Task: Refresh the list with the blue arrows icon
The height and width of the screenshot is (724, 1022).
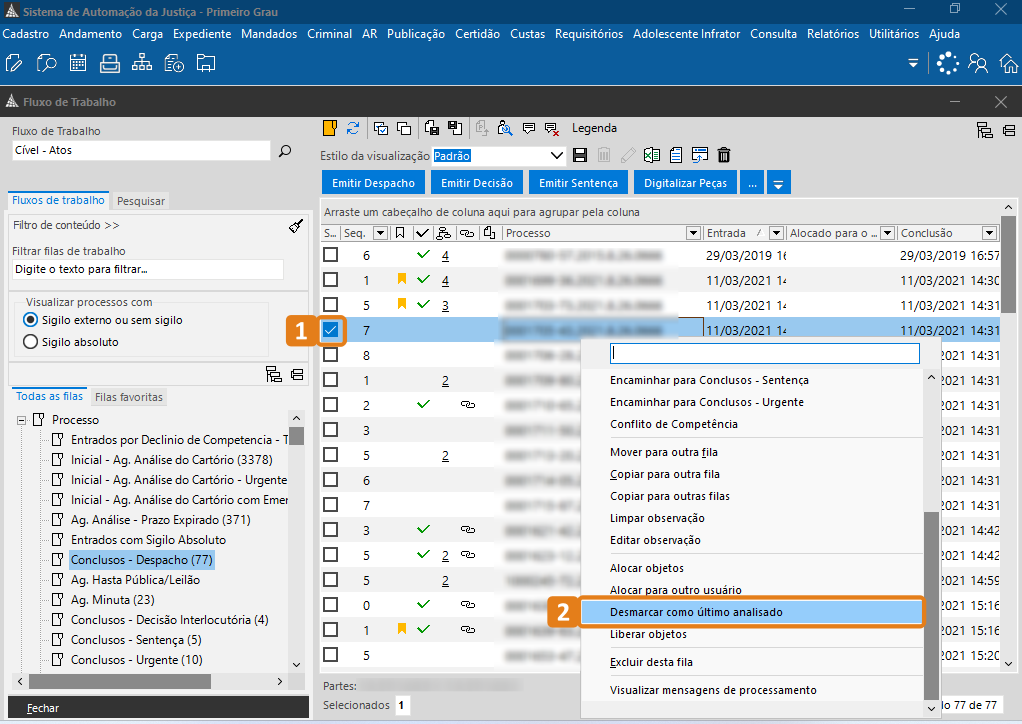Action: (353, 128)
